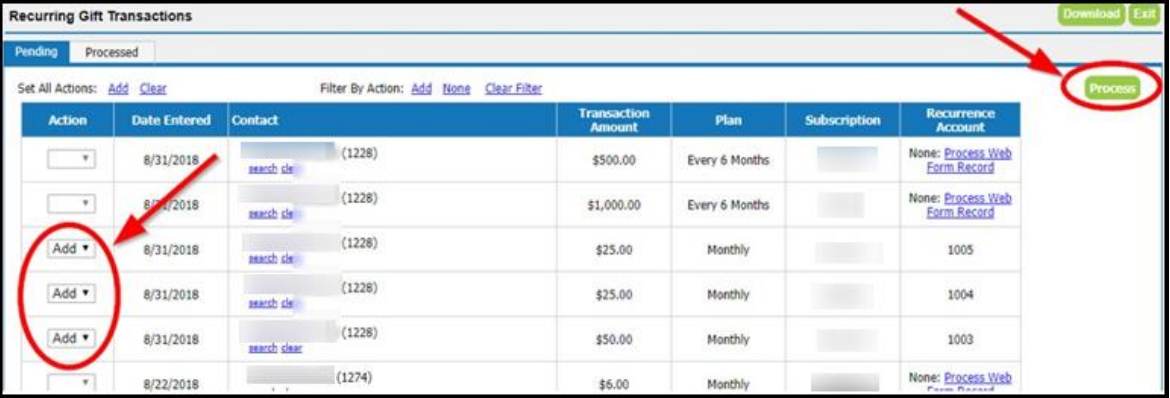Click Add under Filter By Action

[x=422, y=88]
